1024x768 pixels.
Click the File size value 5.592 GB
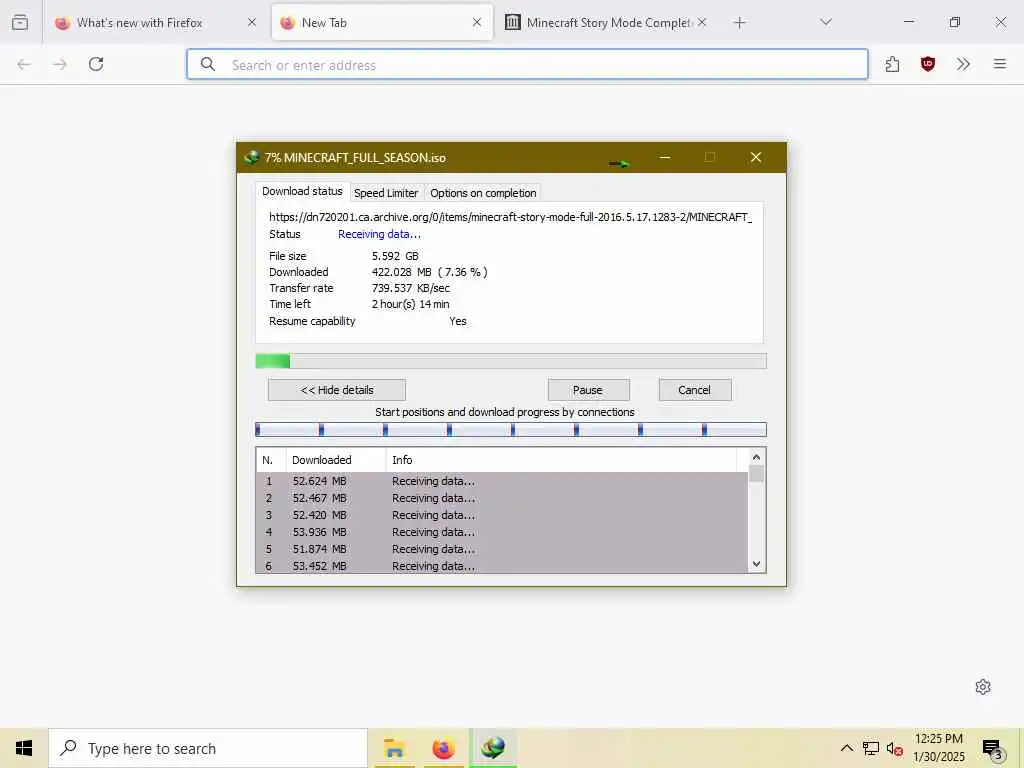(395, 256)
